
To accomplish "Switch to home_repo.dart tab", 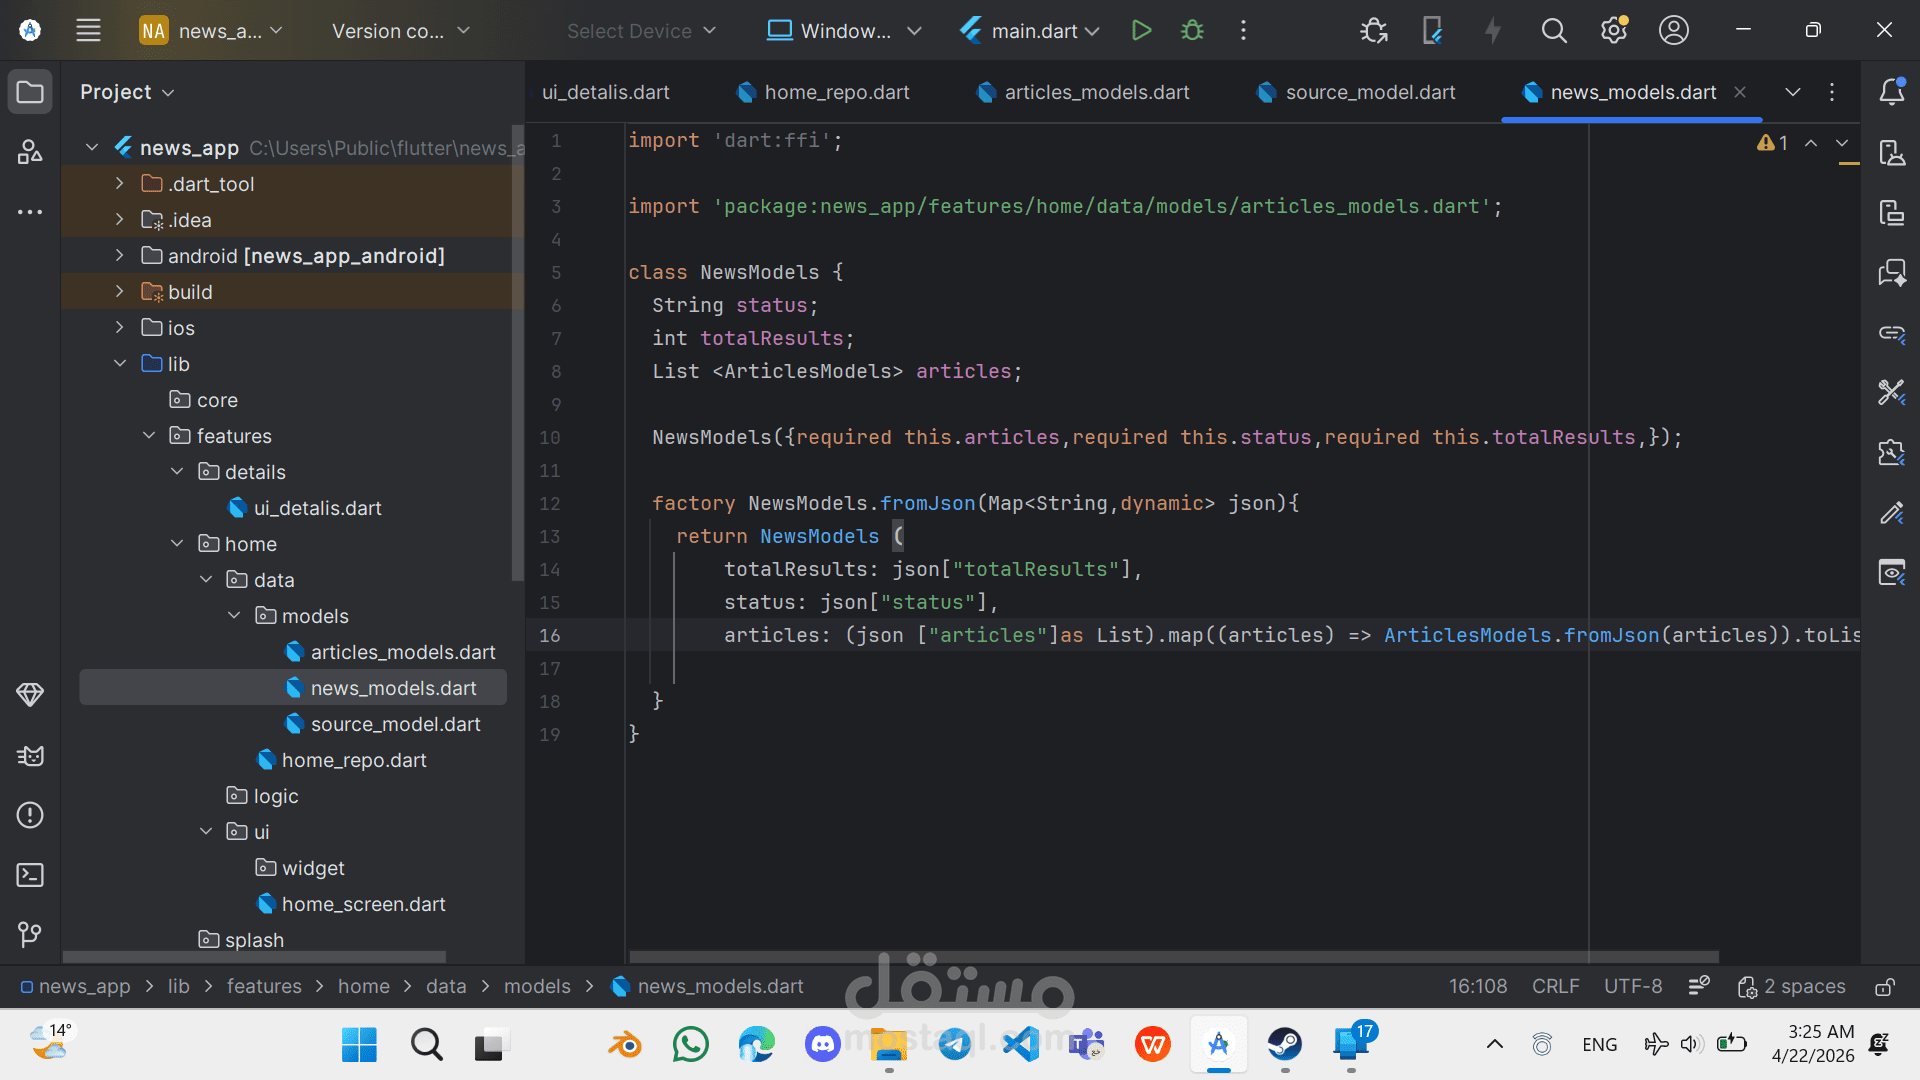I will (836, 92).
